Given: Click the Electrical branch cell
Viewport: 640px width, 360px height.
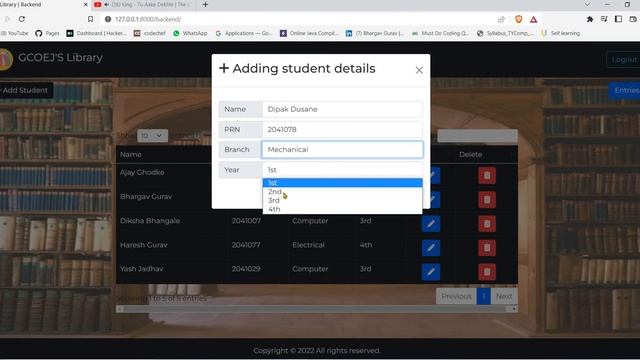Looking at the screenshot, I should point(308,245).
